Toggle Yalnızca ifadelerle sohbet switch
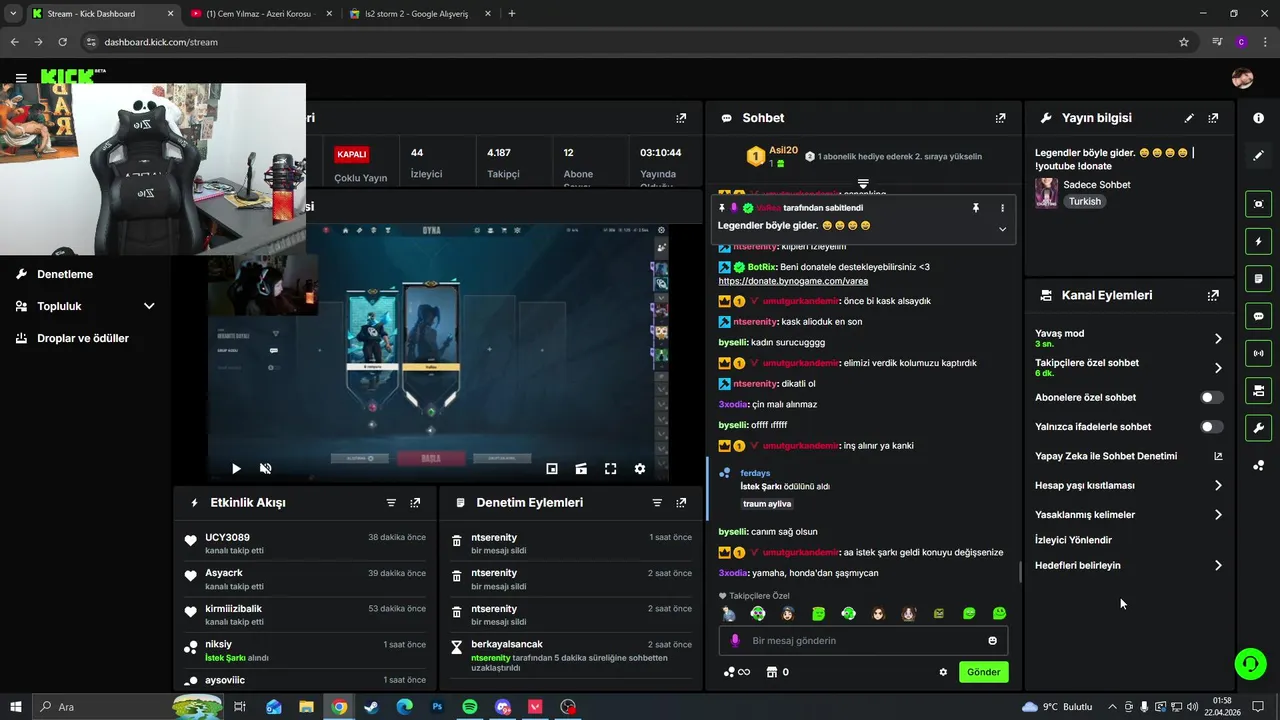The image size is (1280, 720). (x=1211, y=427)
